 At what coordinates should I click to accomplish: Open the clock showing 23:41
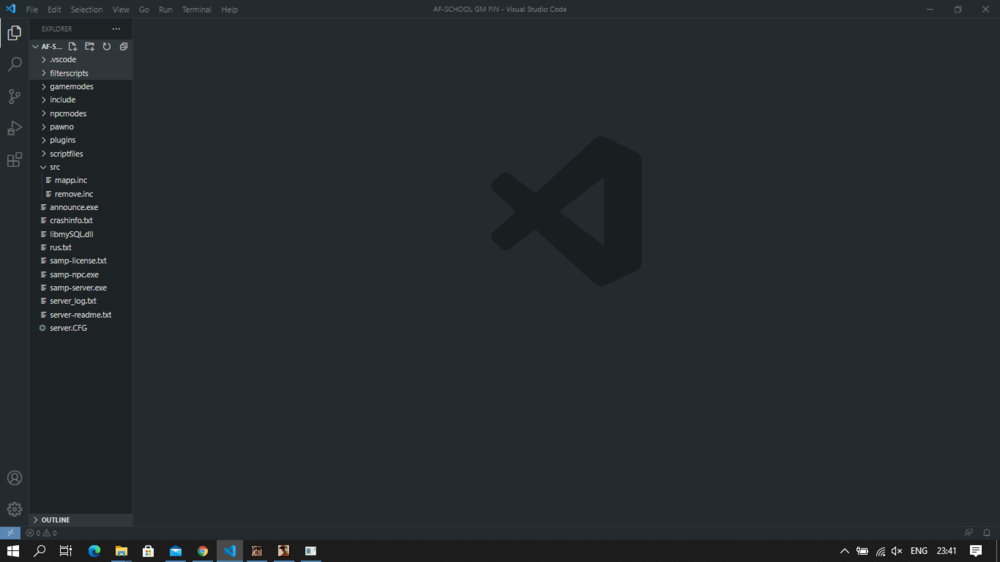[x=946, y=551]
